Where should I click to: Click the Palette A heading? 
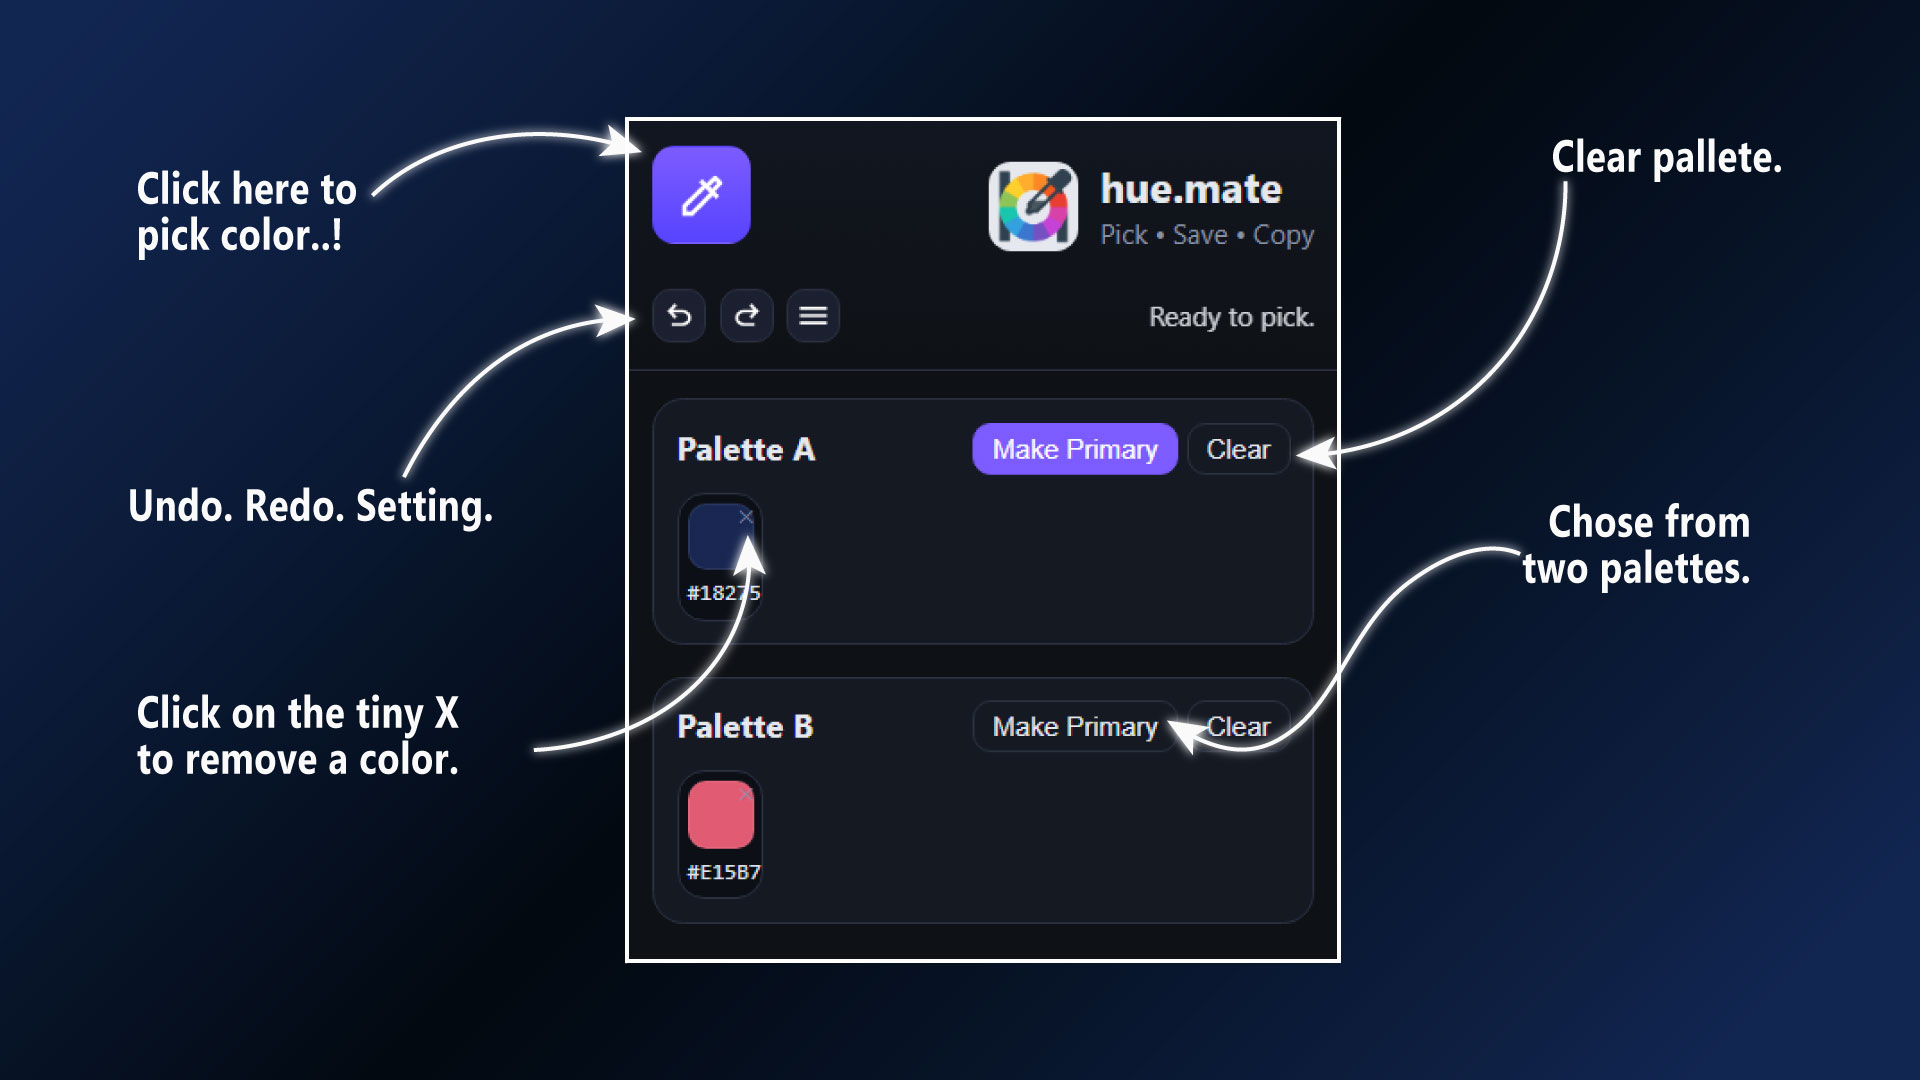746,449
